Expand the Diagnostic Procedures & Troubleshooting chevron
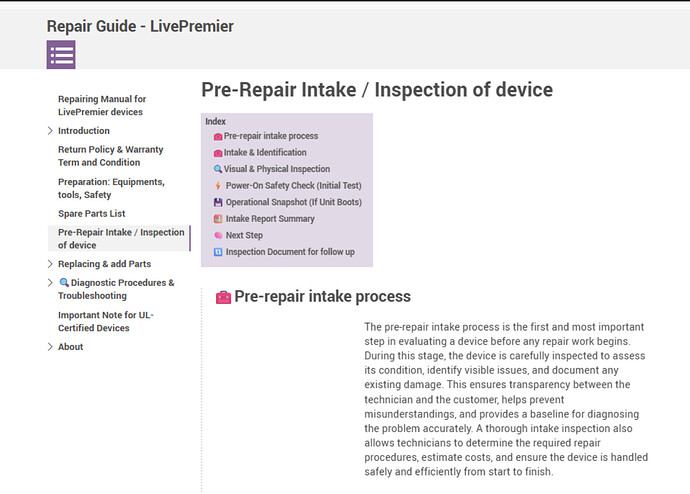The image size is (690, 494). click(51, 283)
